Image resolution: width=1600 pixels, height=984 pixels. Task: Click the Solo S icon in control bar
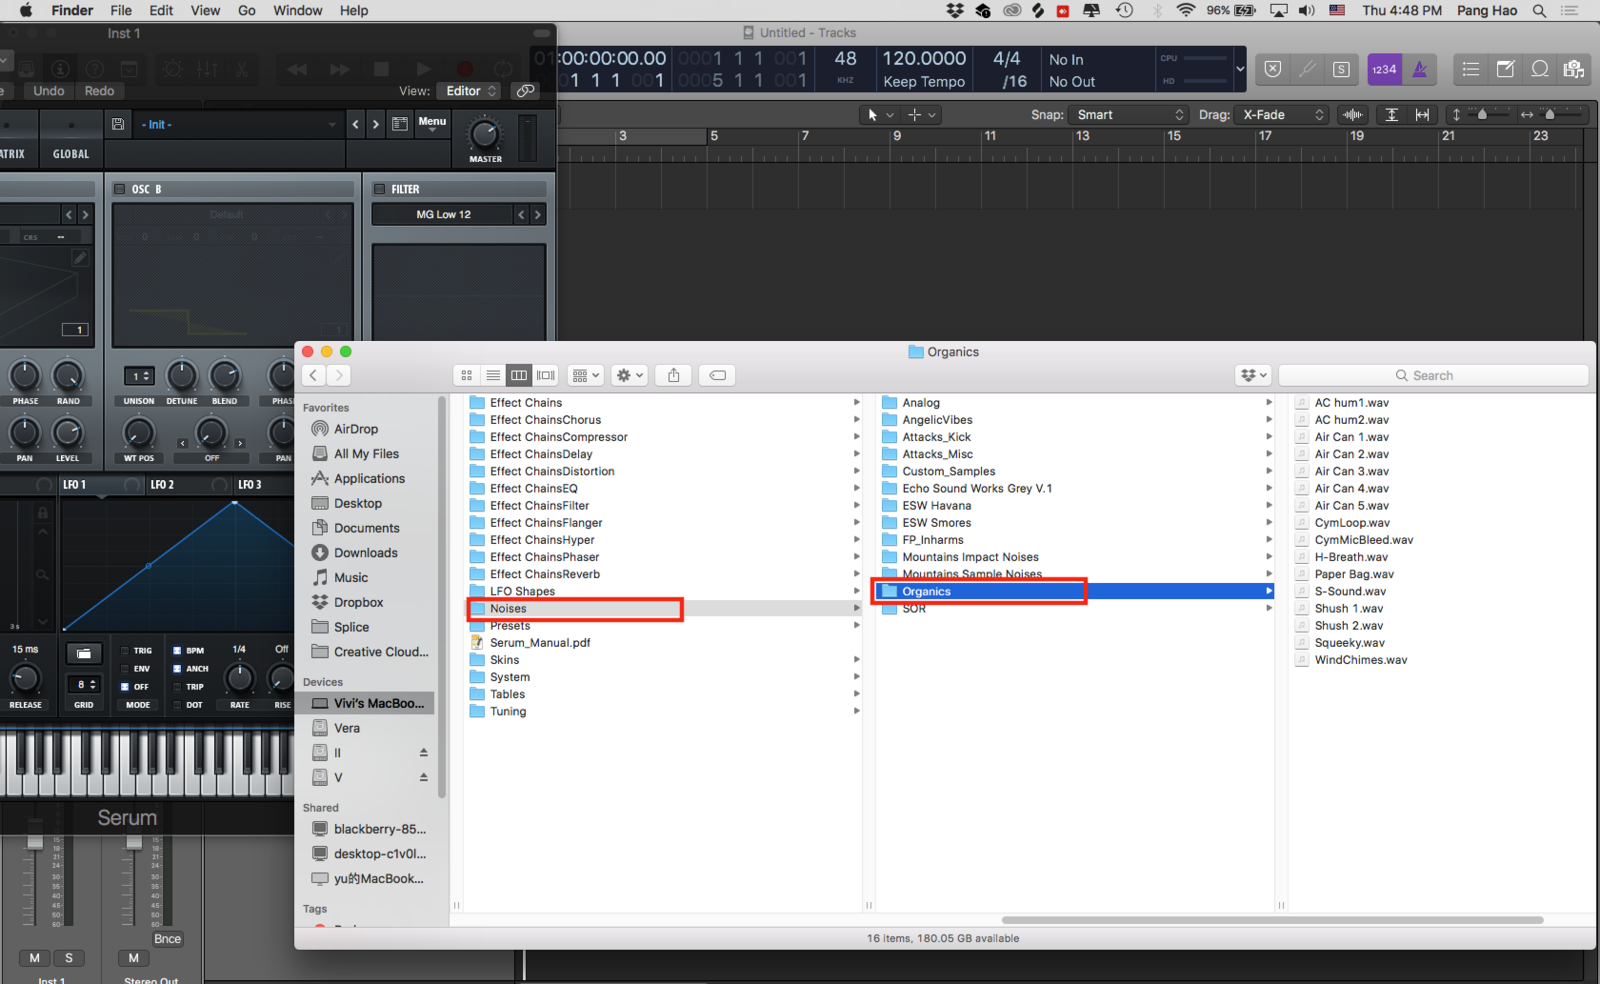1341,69
